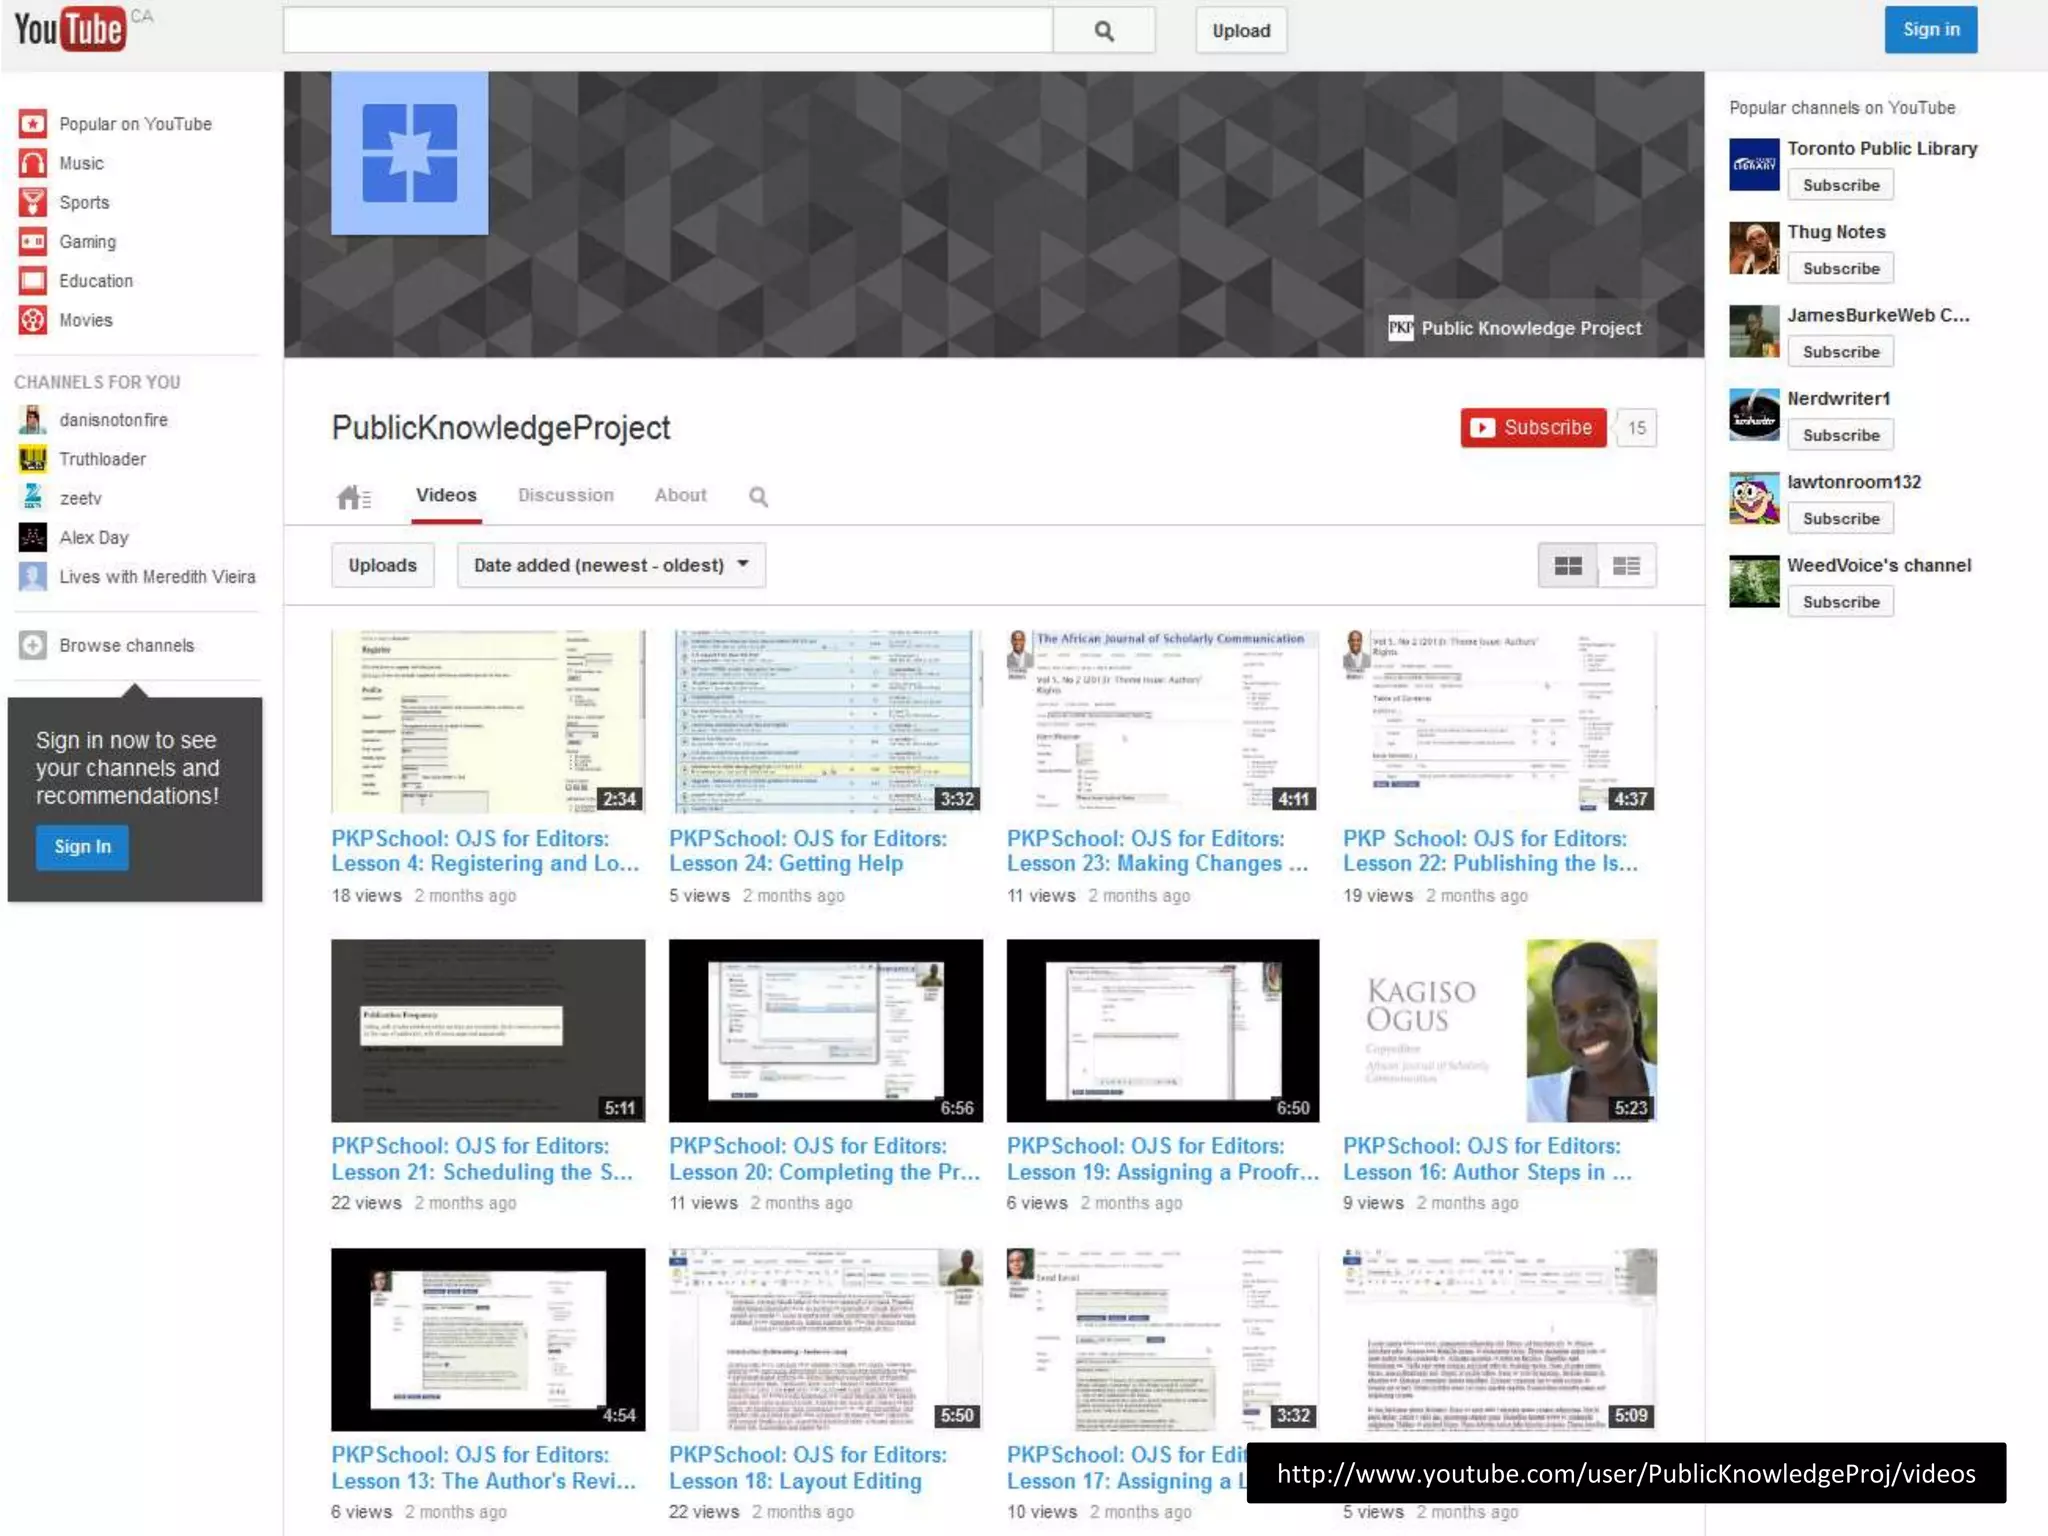Viewport: 2048px width, 1536px height.
Task: Click the channel home icon tab
Action: click(354, 497)
